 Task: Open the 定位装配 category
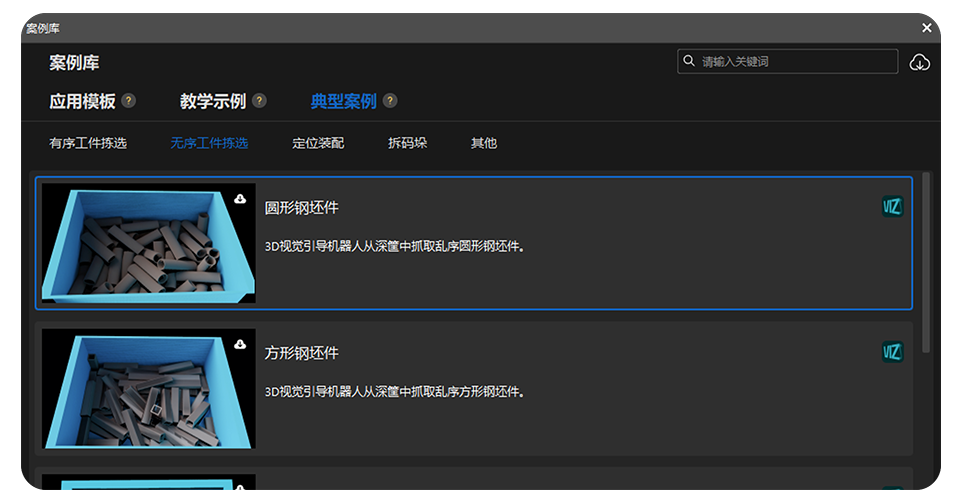click(x=318, y=143)
